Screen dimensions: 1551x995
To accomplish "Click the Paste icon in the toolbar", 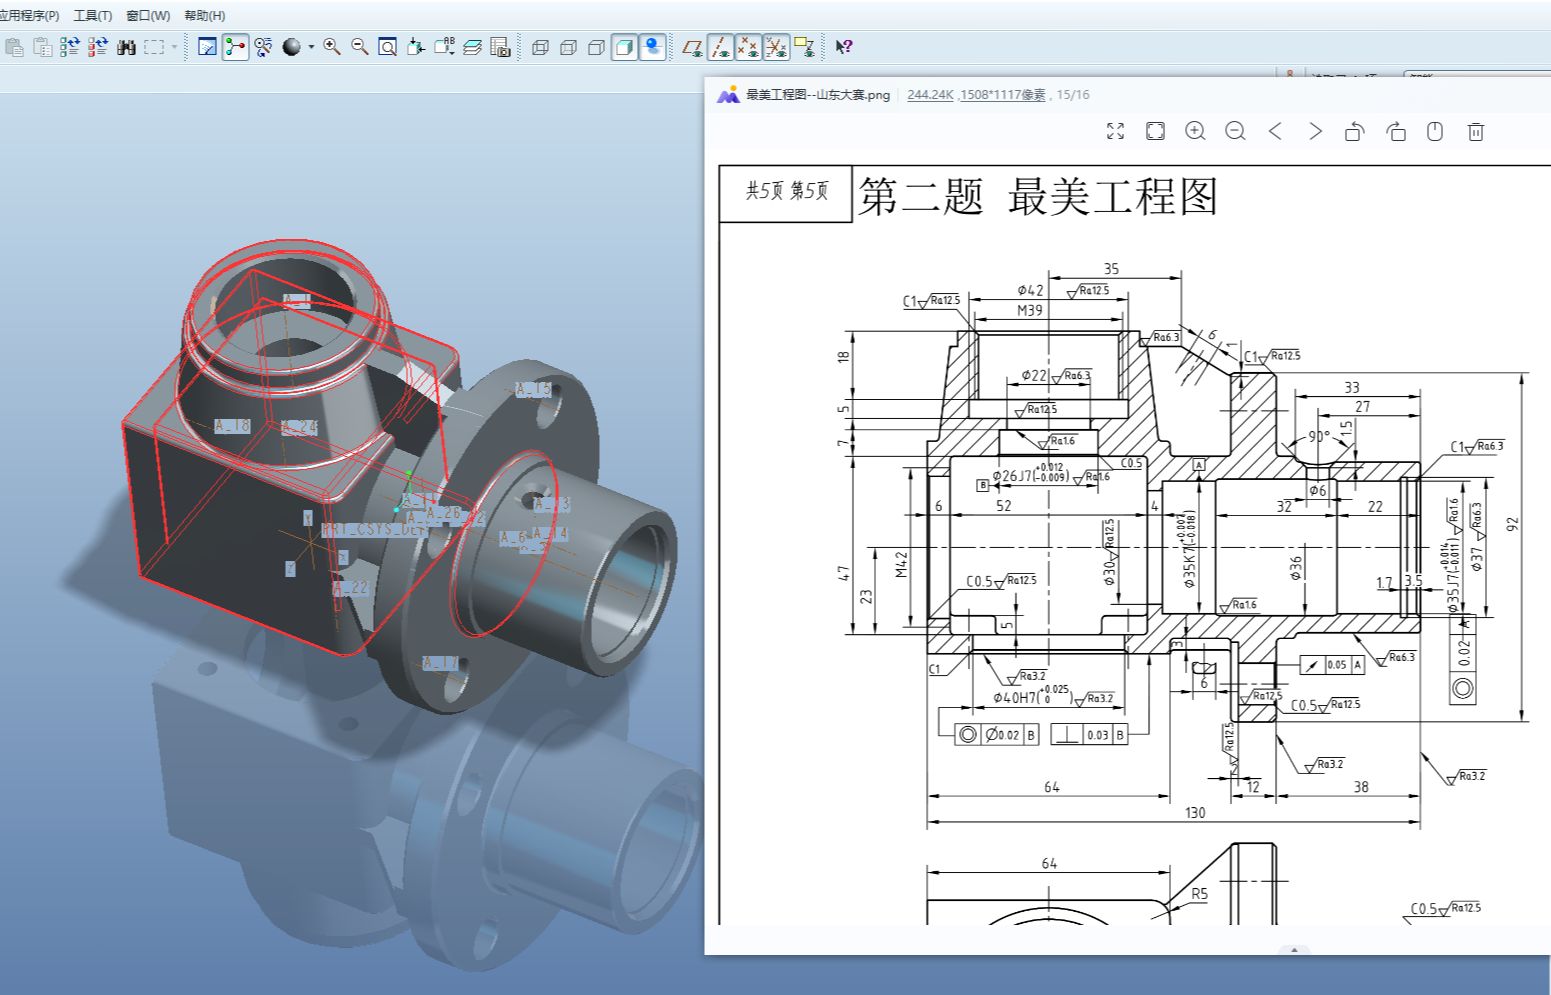I will coord(14,47).
